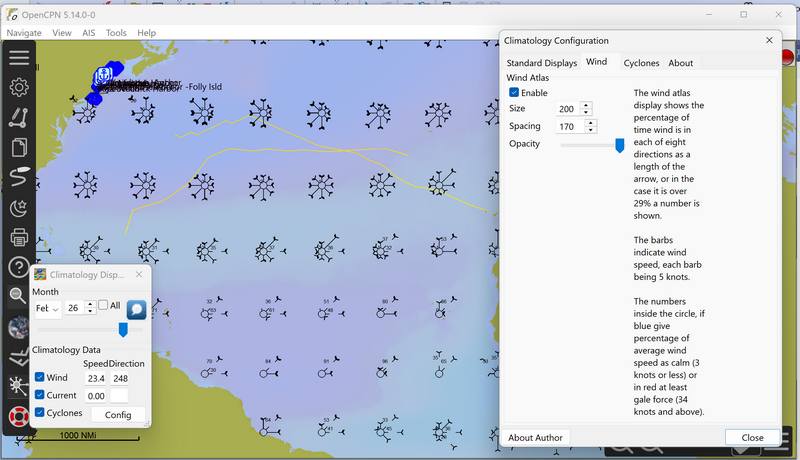Click the Wind Direction field showing 248

click(x=120, y=378)
